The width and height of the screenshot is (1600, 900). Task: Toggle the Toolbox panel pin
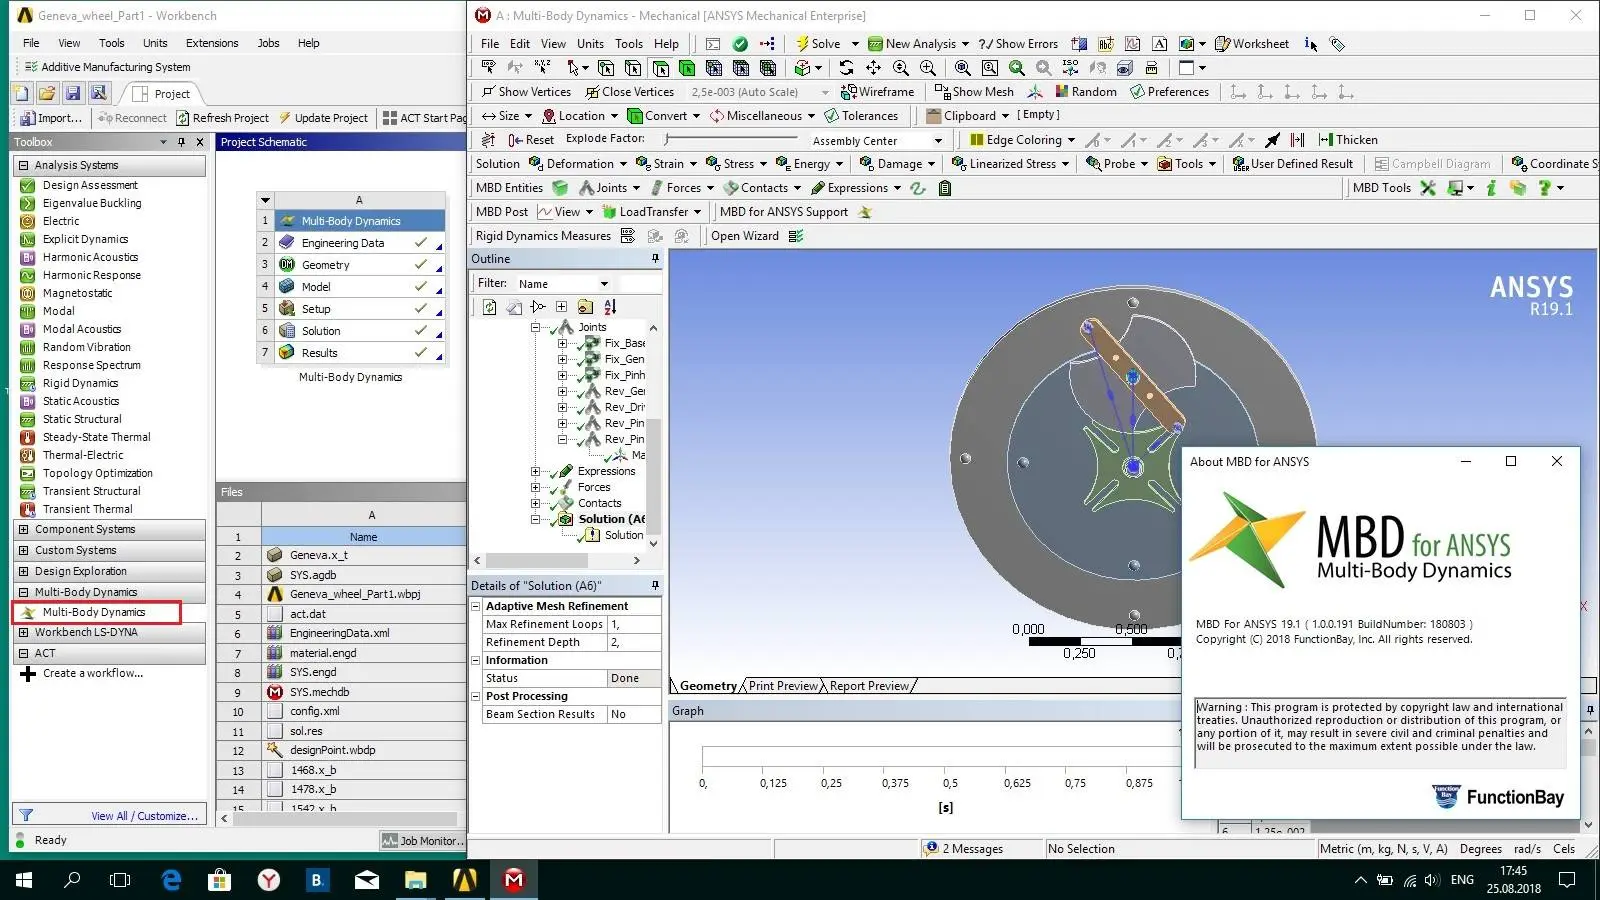(181, 143)
